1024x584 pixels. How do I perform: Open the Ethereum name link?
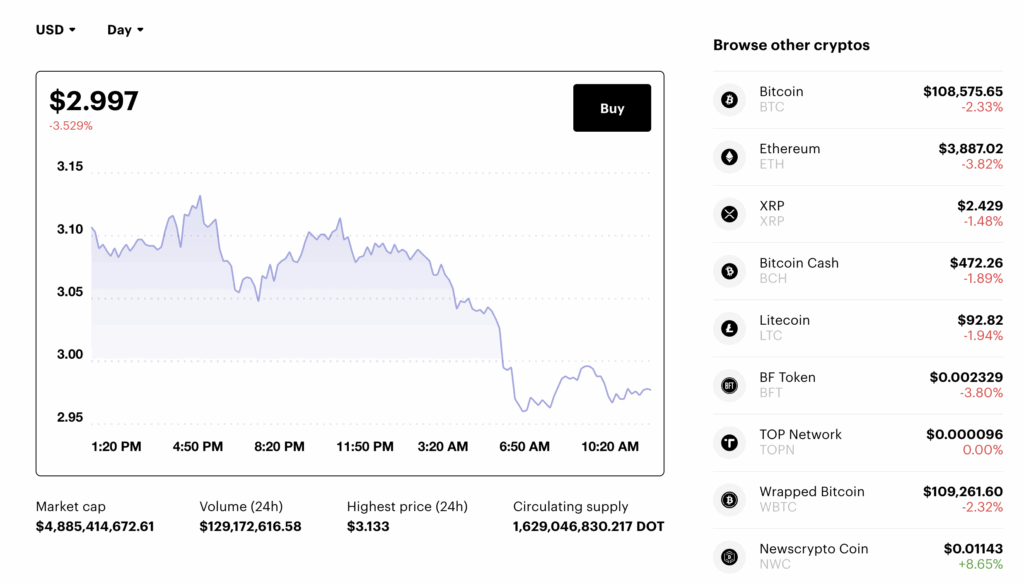tap(789, 149)
